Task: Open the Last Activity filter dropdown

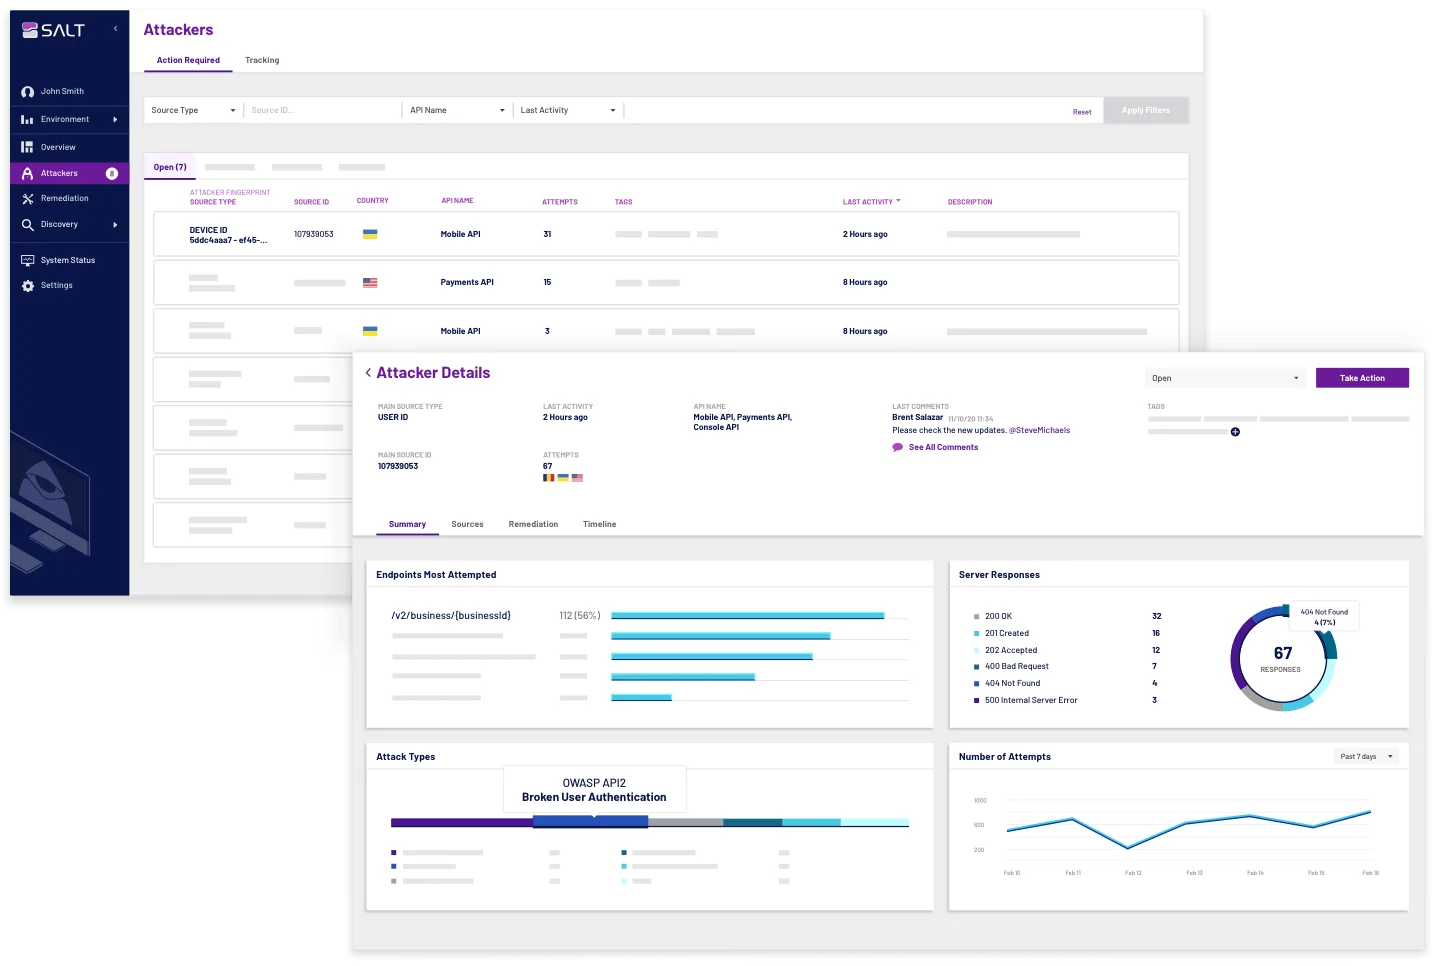Action: pyautogui.click(x=566, y=110)
